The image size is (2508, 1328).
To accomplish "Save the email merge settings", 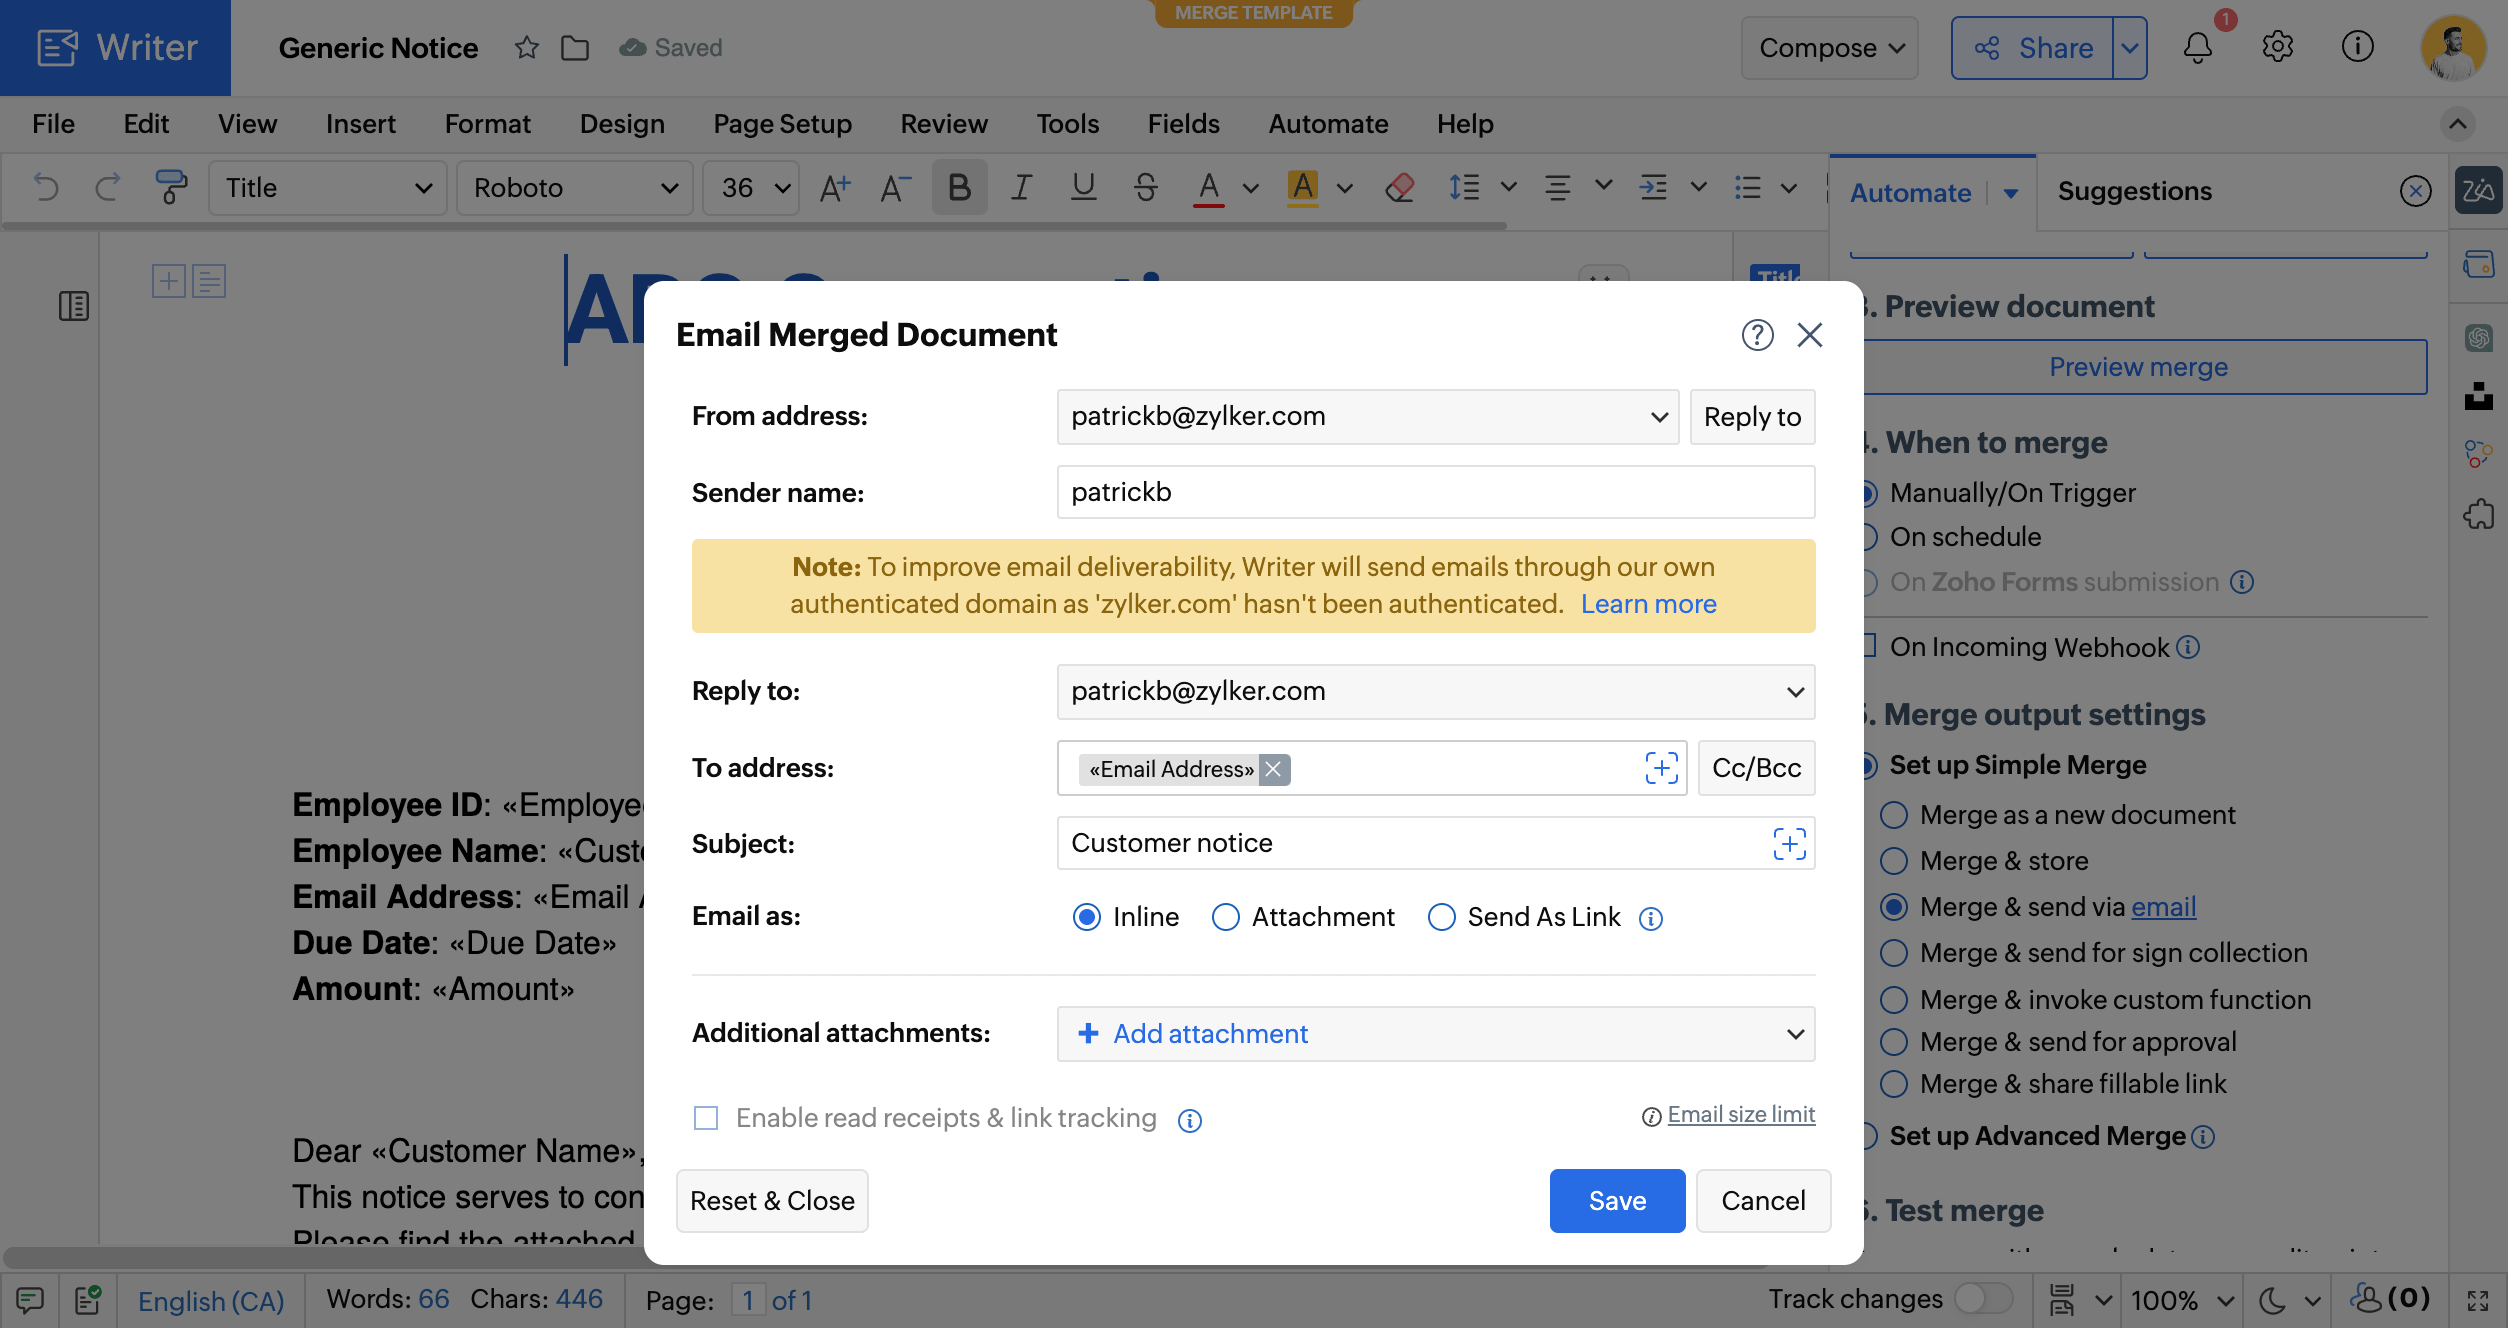I will click(1617, 1201).
